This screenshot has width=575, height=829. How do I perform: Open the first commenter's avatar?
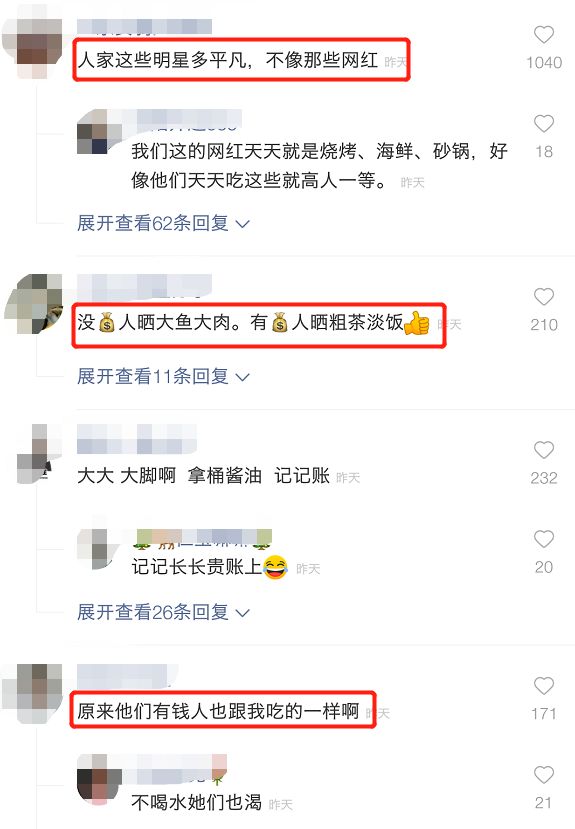[x=34, y=49]
